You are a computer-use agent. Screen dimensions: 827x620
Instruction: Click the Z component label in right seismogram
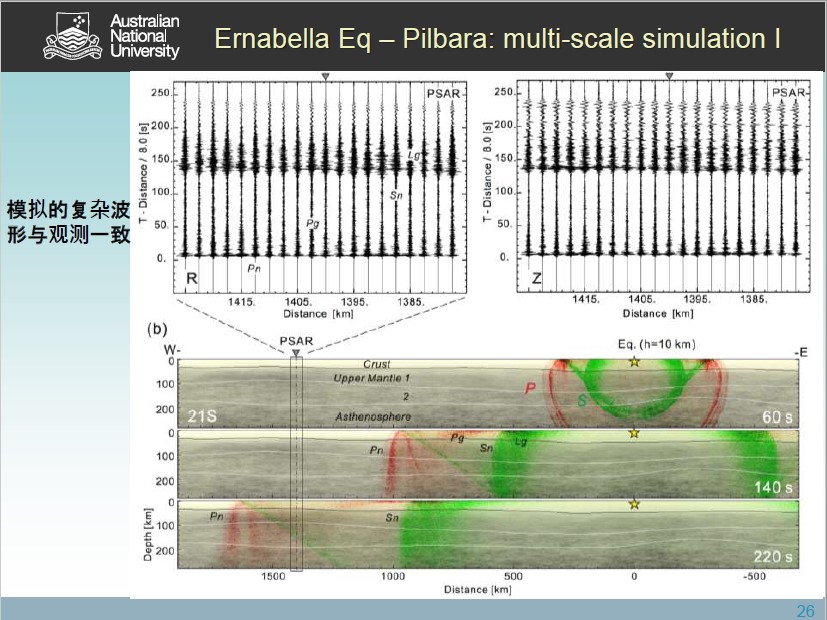pos(537,279)
